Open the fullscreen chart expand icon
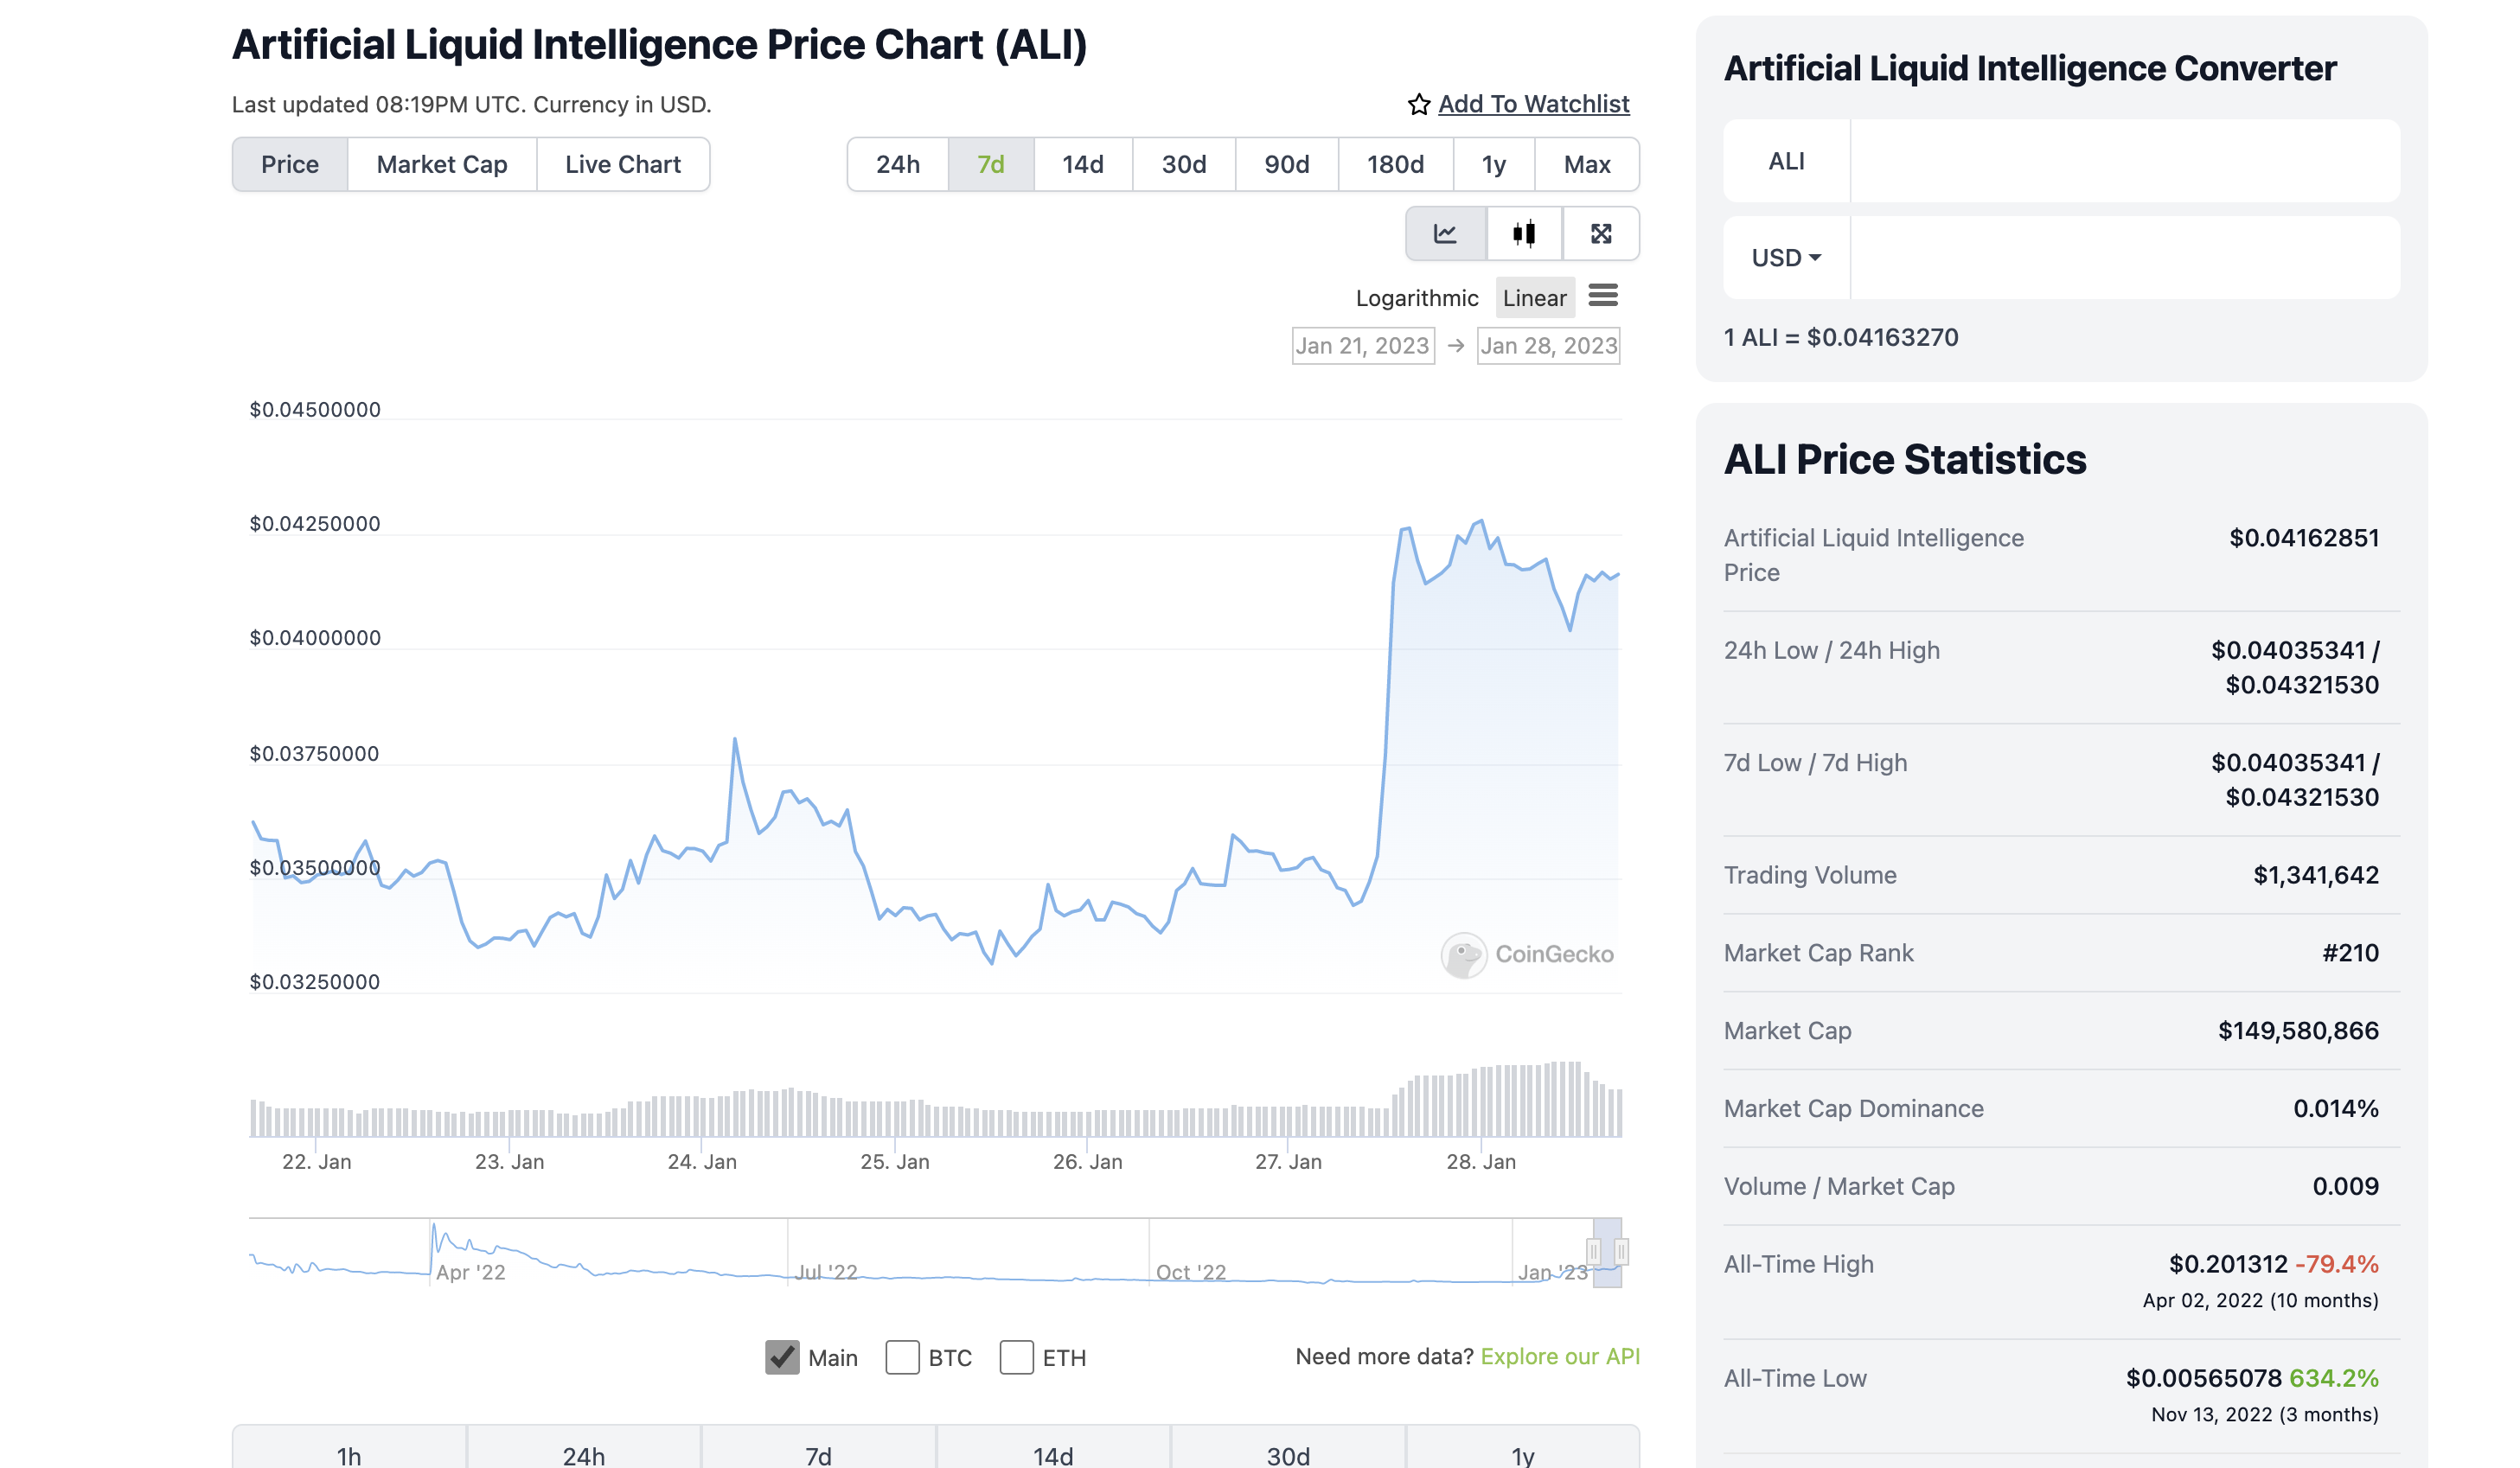 pos(1601,234)
